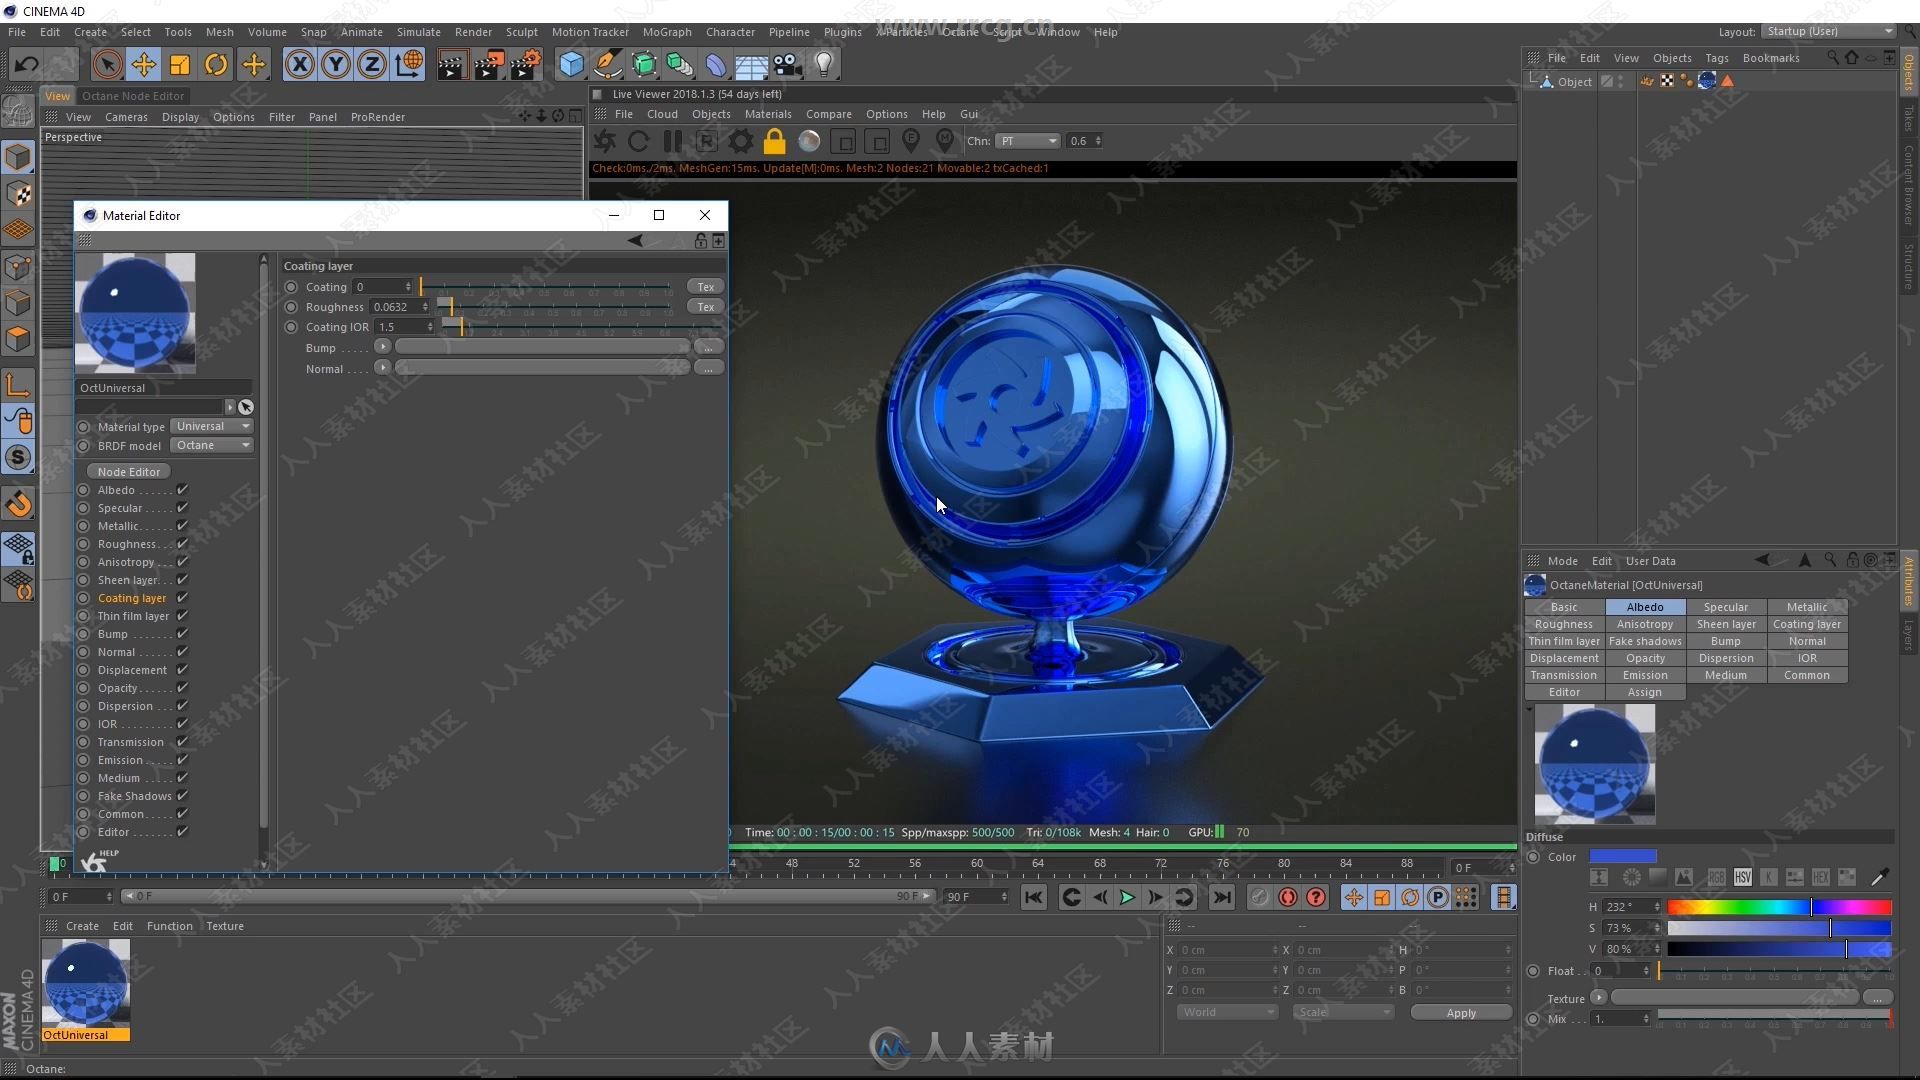This screenshot has height=1080, width=1920.
Task: Click the Hue rainbow slider
Action: click(1779, 907)
